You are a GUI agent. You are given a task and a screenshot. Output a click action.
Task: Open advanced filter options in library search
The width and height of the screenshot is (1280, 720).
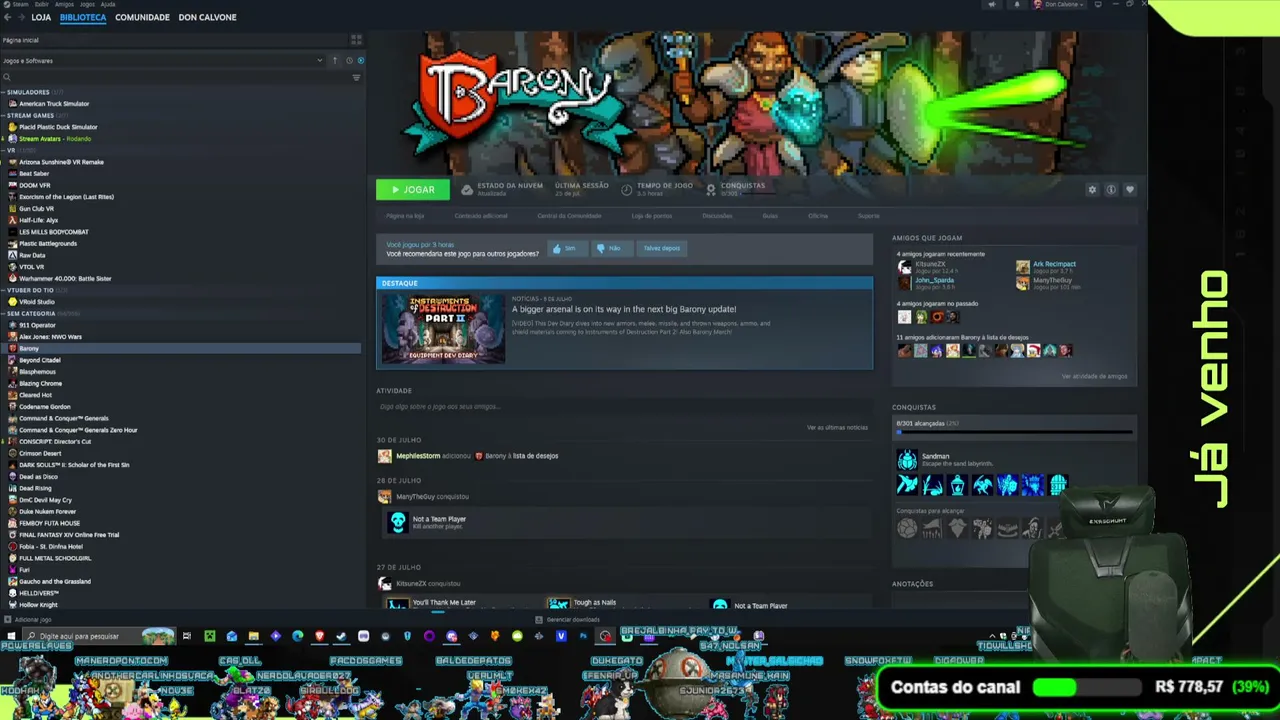[x=356, y=77]
